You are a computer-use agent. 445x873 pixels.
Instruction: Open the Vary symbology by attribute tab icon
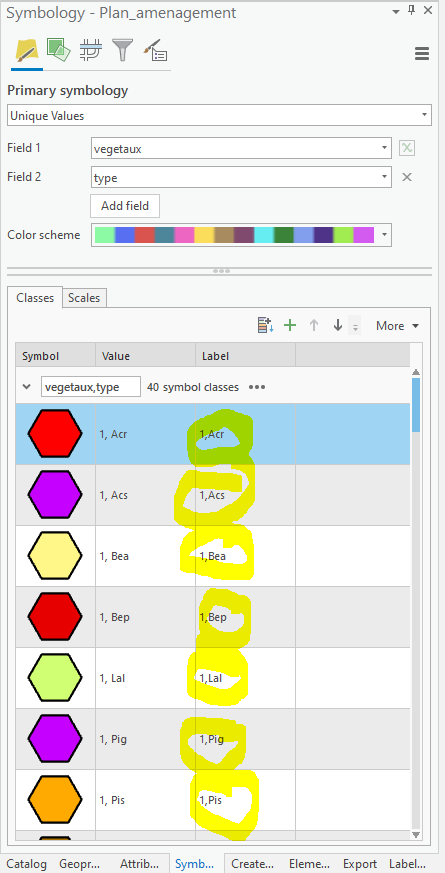(58, 50)
